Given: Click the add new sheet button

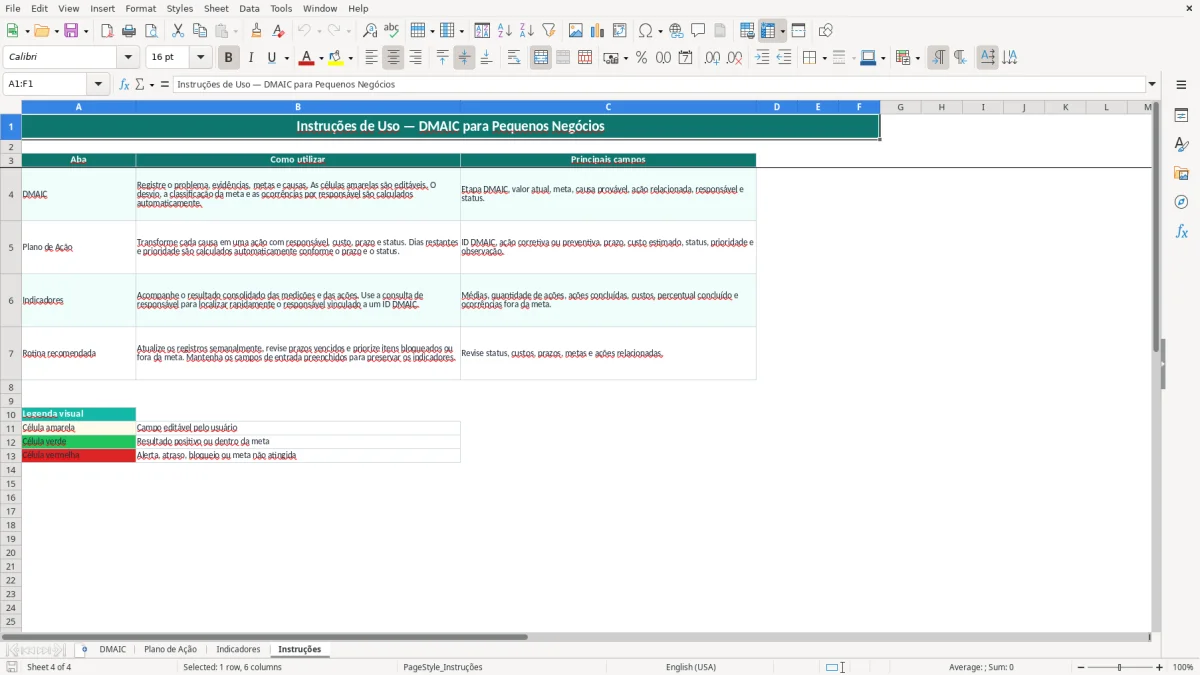Looking at the screenshot, I should tap(84, 649).
